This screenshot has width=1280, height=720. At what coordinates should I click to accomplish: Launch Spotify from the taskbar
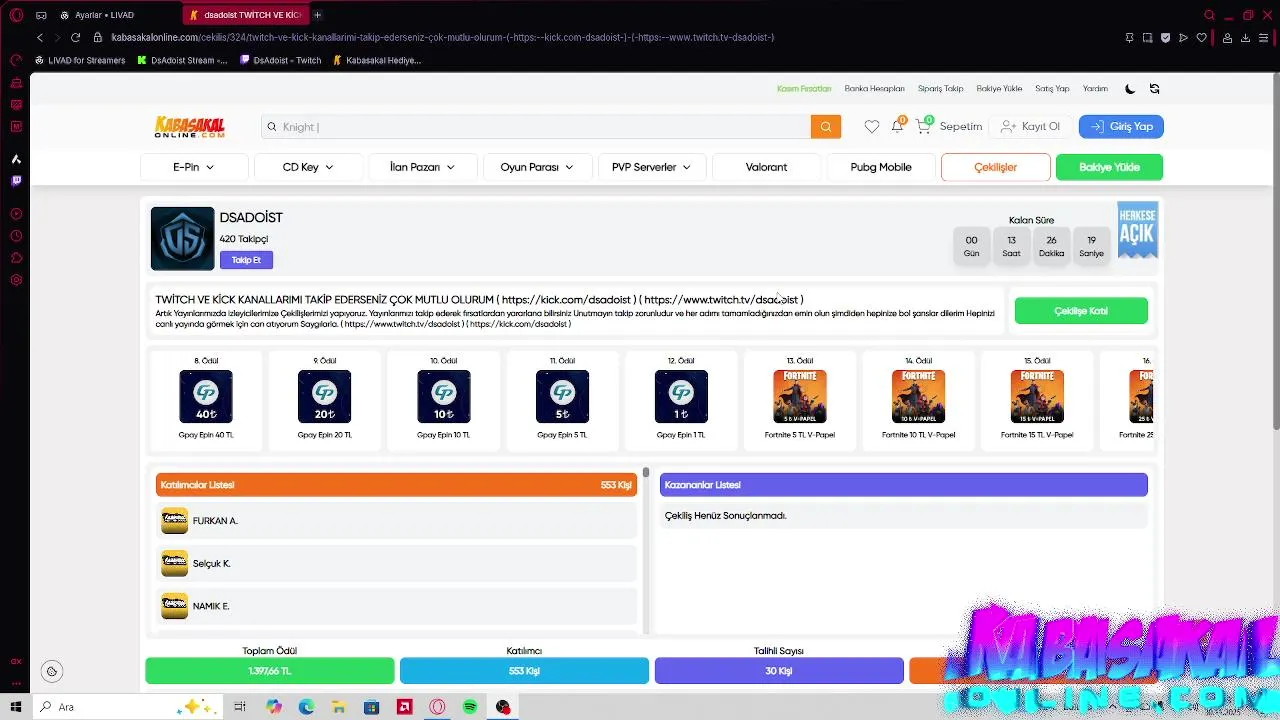(x=470, y=707)
